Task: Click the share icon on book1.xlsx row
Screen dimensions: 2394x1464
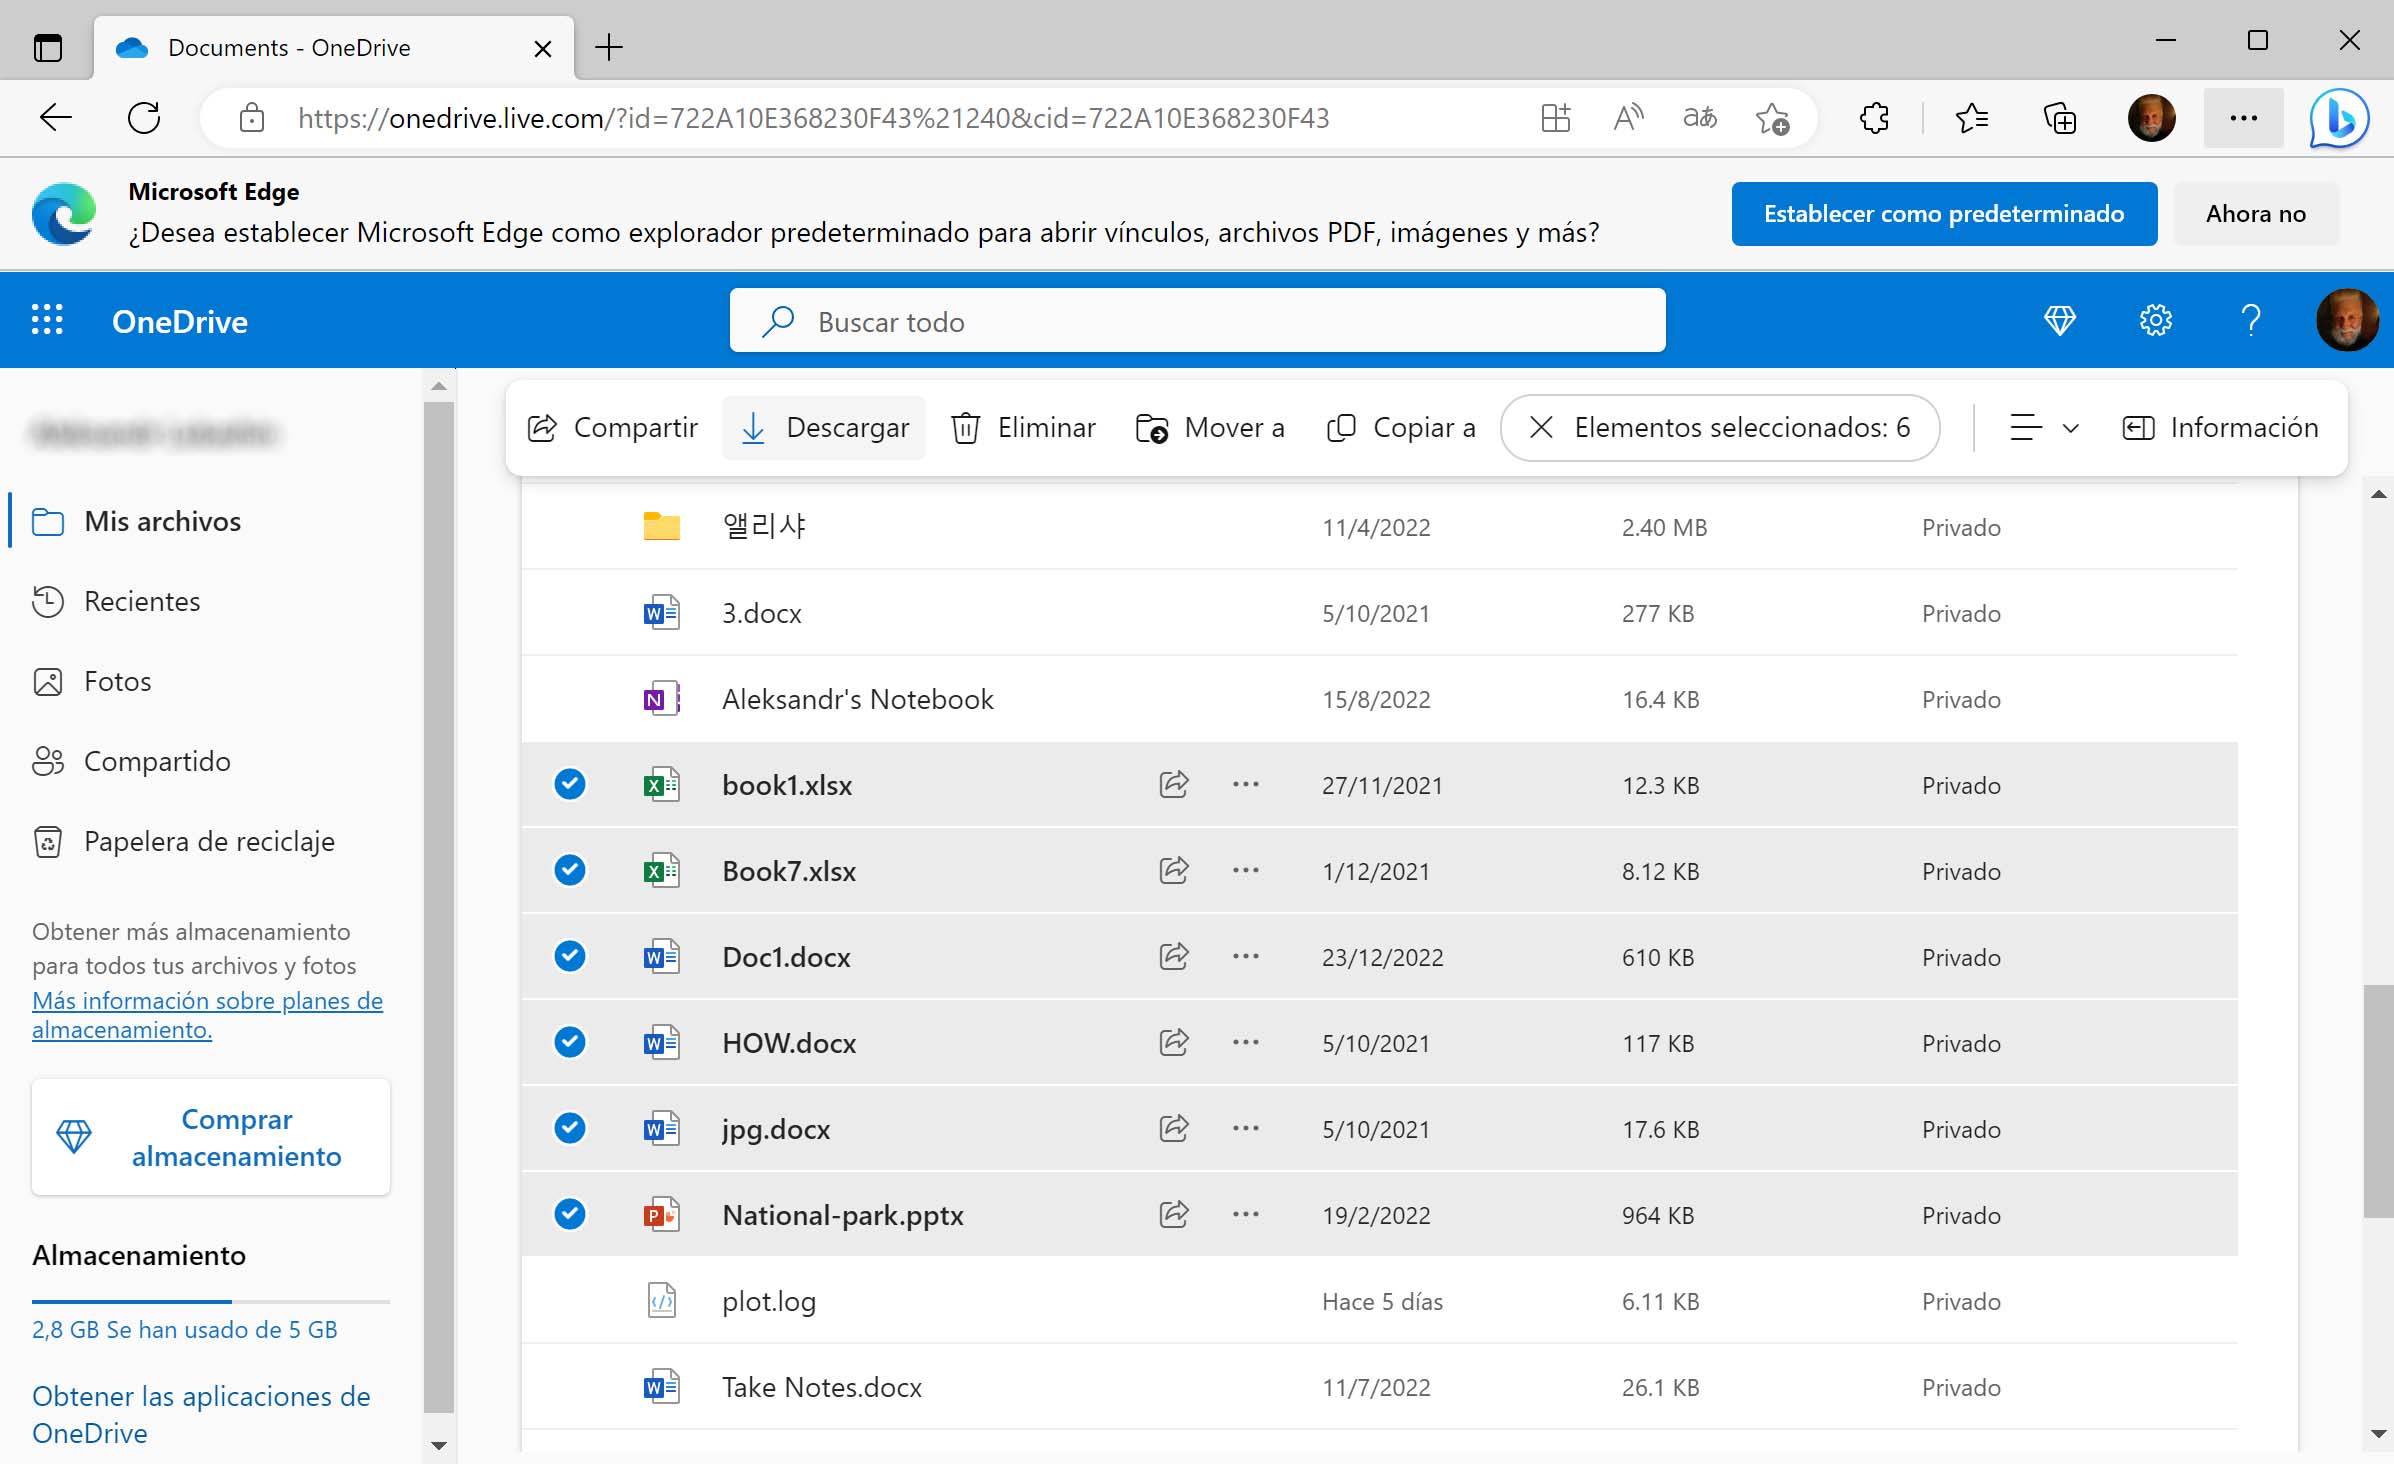Action: click(x=1174, y=785)
